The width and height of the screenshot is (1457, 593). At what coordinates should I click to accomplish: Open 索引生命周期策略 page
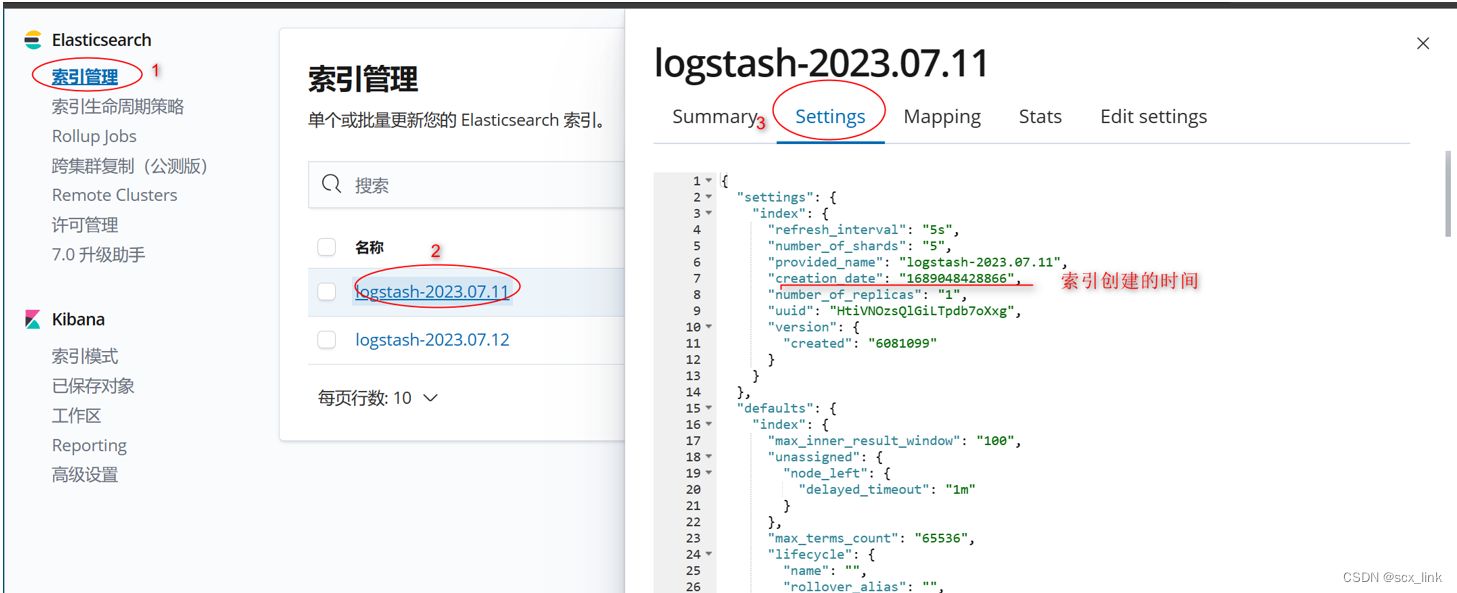[118, 106]
